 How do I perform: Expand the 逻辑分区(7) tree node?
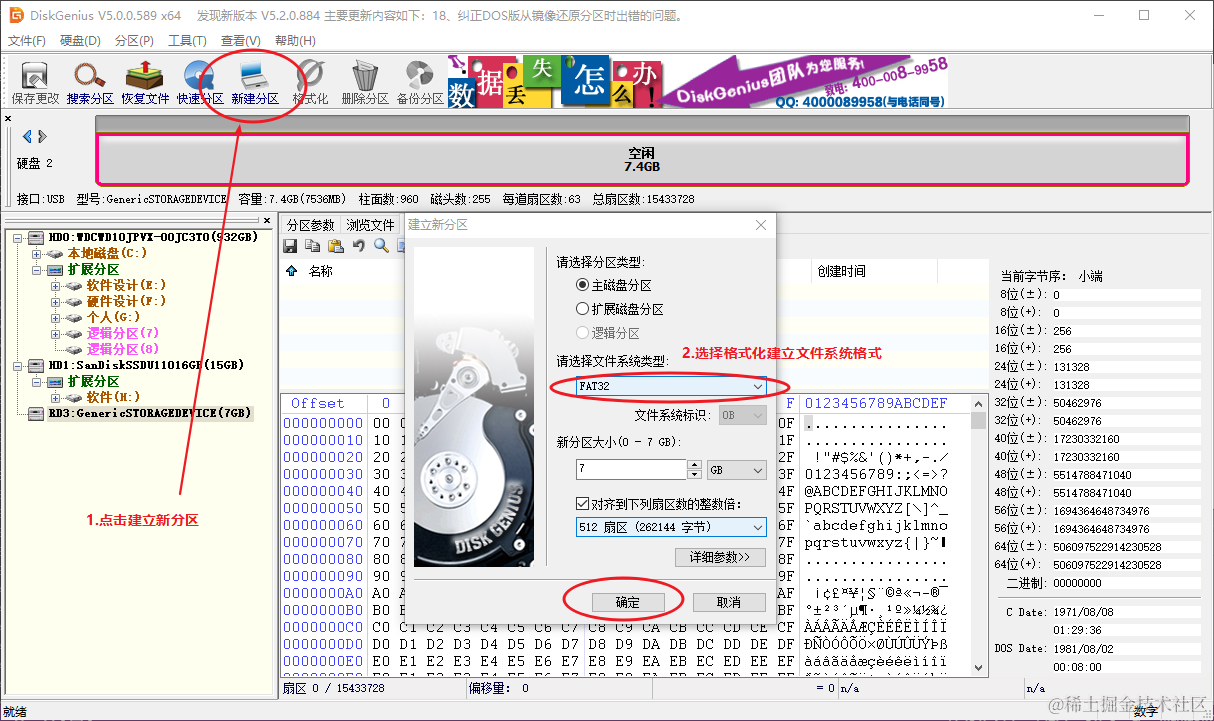pos(56,334)
